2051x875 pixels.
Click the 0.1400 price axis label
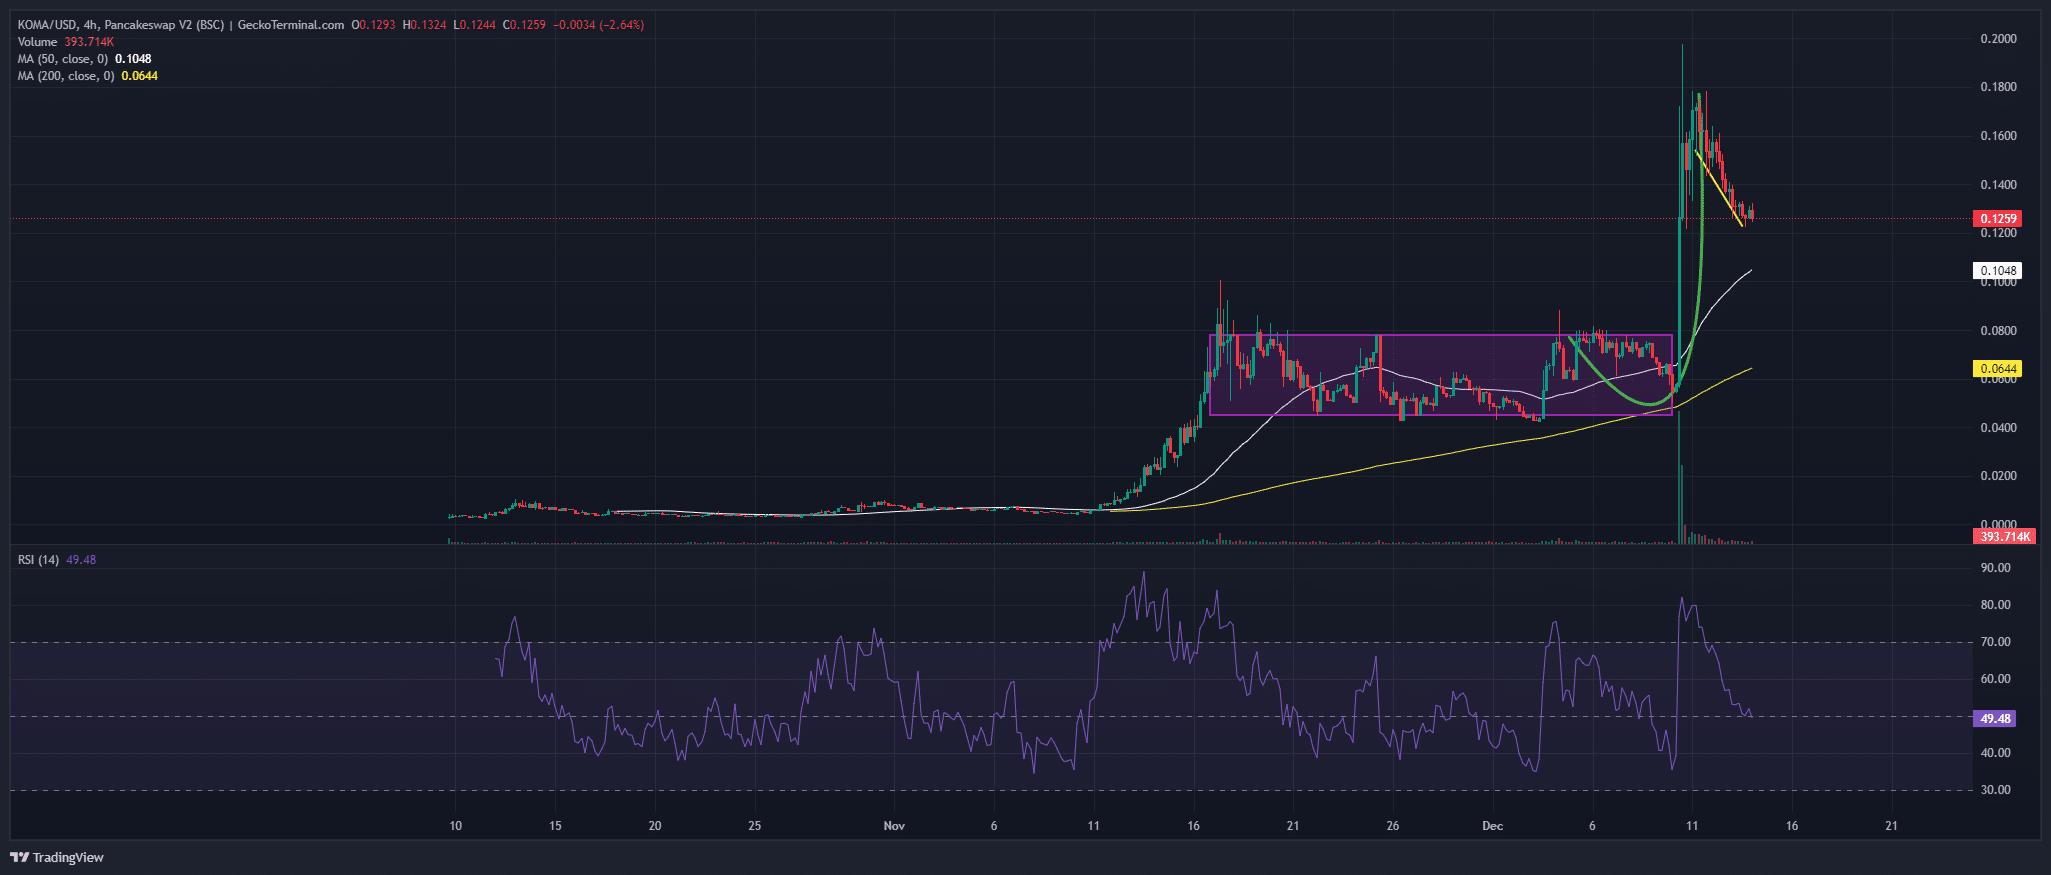point(1998,185)
